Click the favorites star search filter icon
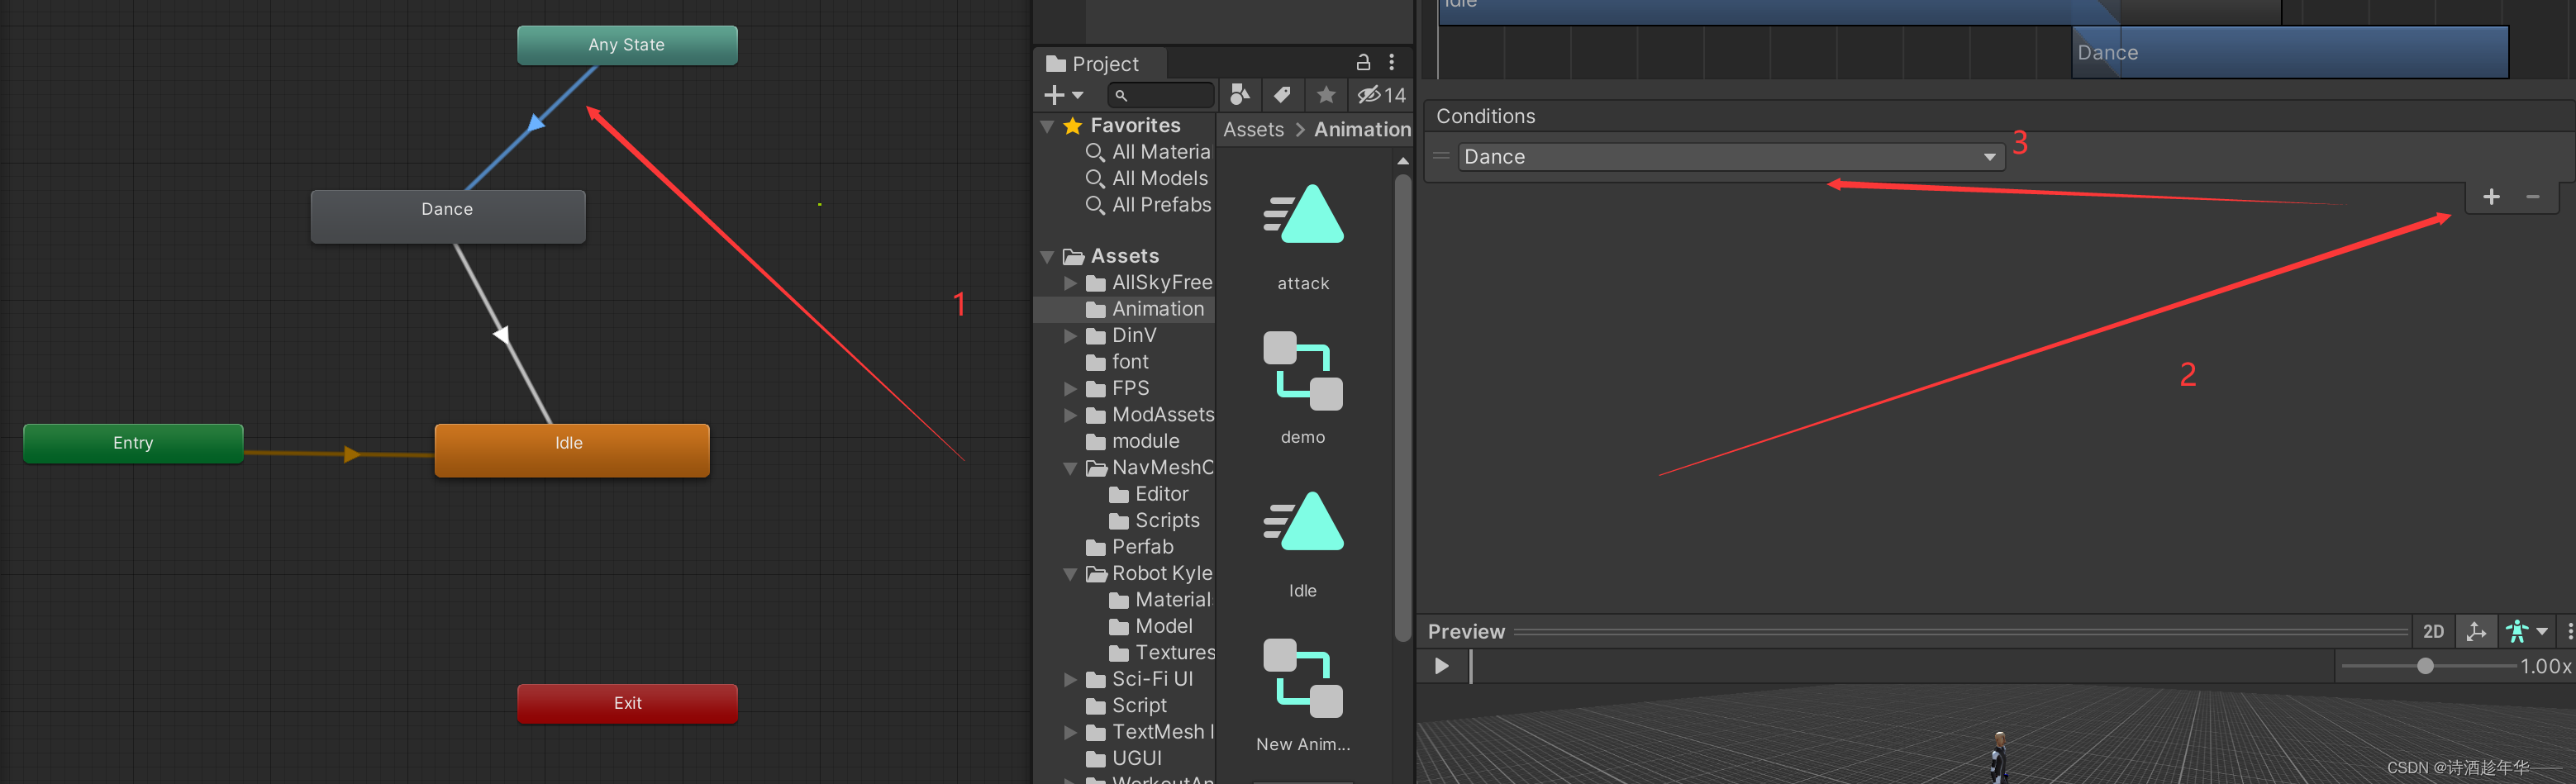 (1326, 95)
